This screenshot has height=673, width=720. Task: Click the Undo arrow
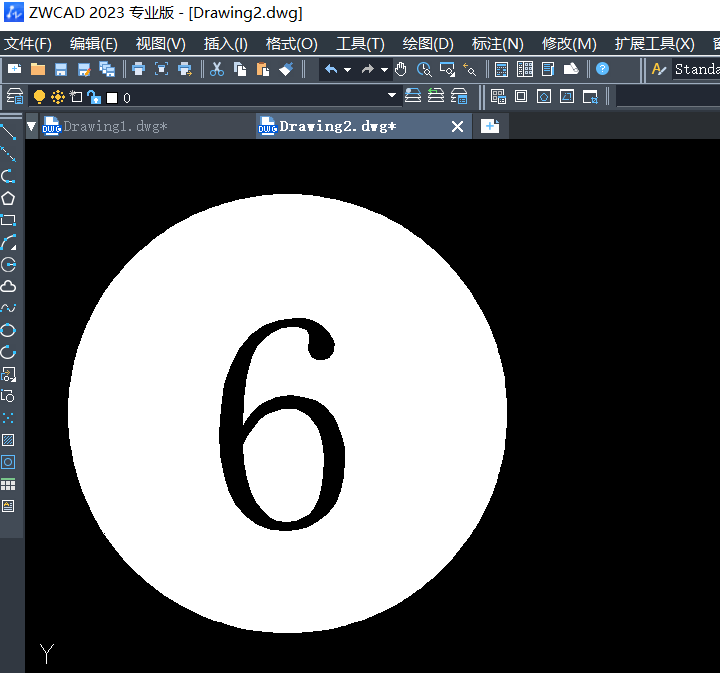tap(331, 69)
